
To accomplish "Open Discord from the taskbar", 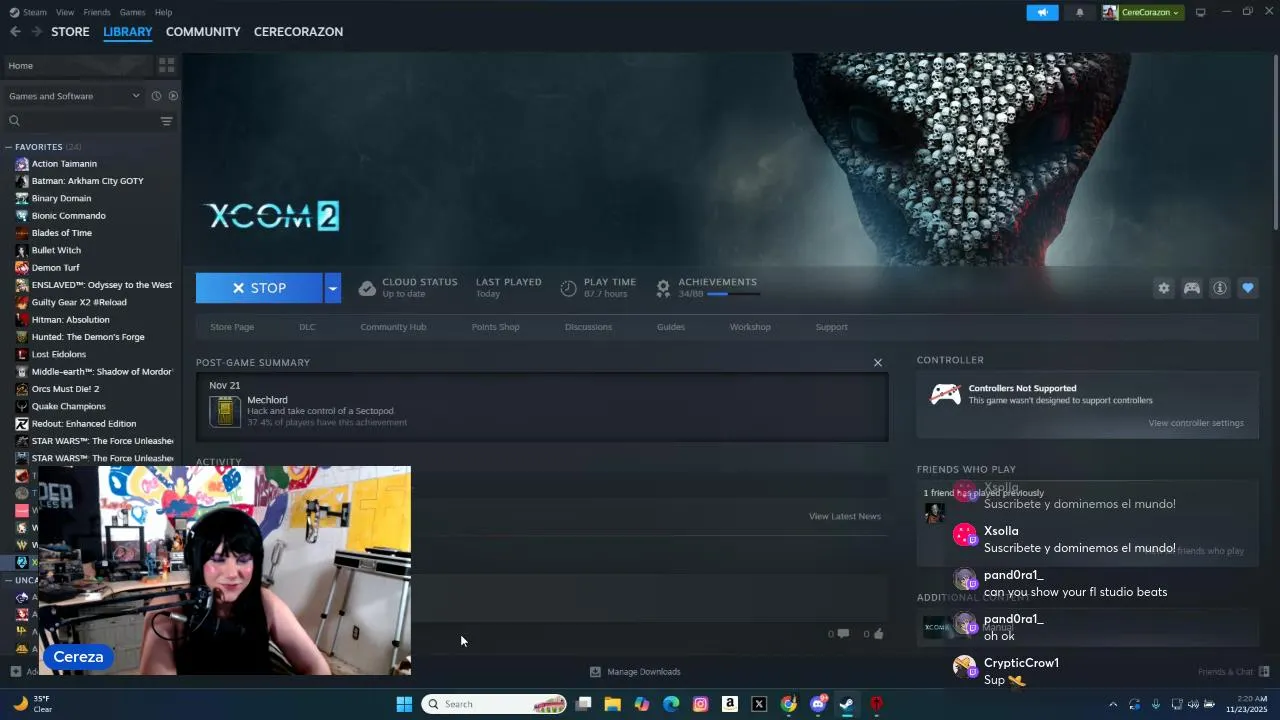I will coord(818,704).
